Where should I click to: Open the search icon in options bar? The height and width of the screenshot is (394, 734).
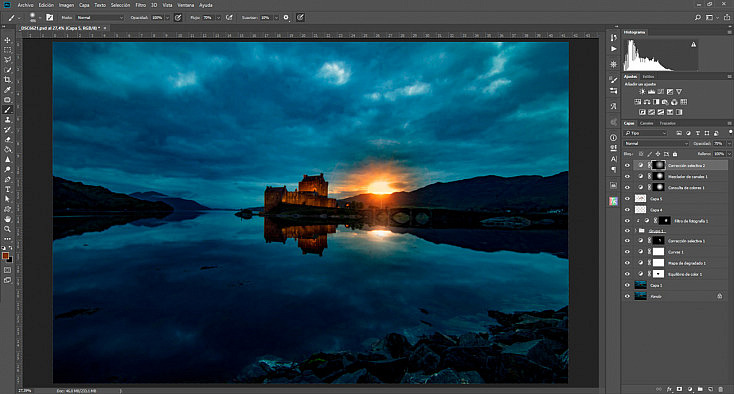coord(697,17)
